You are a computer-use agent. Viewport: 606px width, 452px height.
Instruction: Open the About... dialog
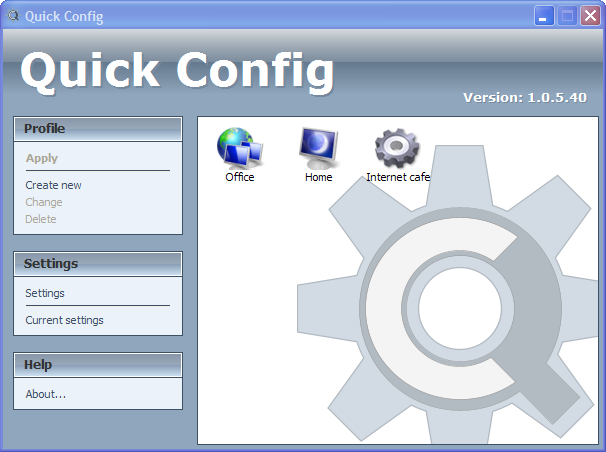tap(46, 394)
